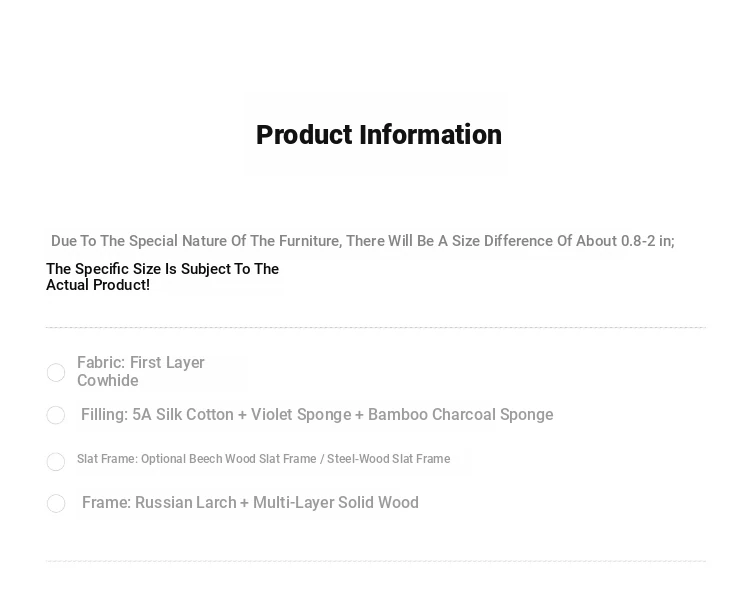Click the Product Information heading
This screenshot has height=591, width=750.
[378, 135]
